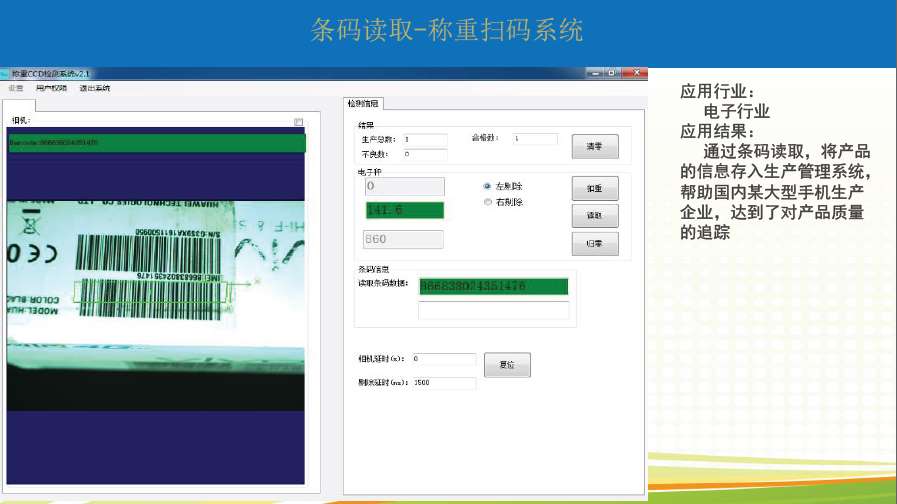Screen dimensions: 897x504
Task: Click the 扣重 button
Action: click(x=595, y=188)
